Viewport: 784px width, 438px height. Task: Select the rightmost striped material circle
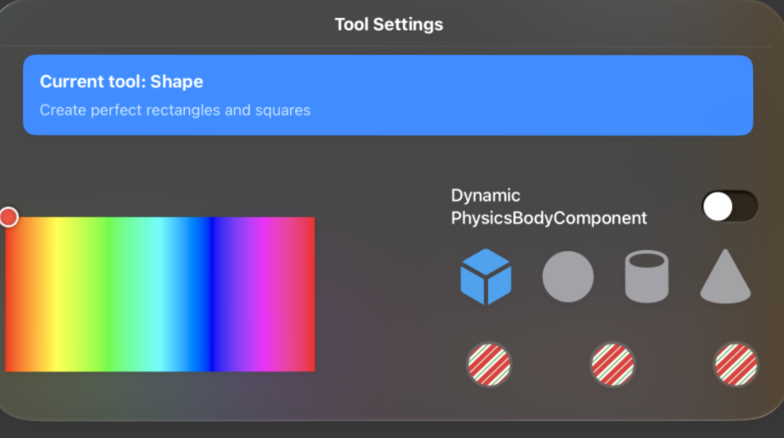tap(735, 364)
